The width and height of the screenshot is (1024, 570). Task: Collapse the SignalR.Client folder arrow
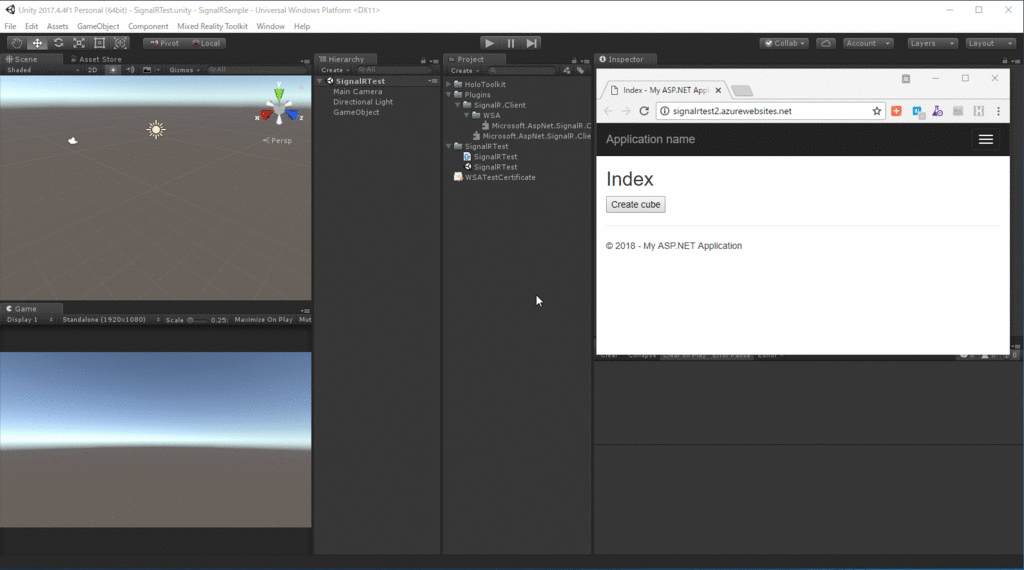point(458,105)
